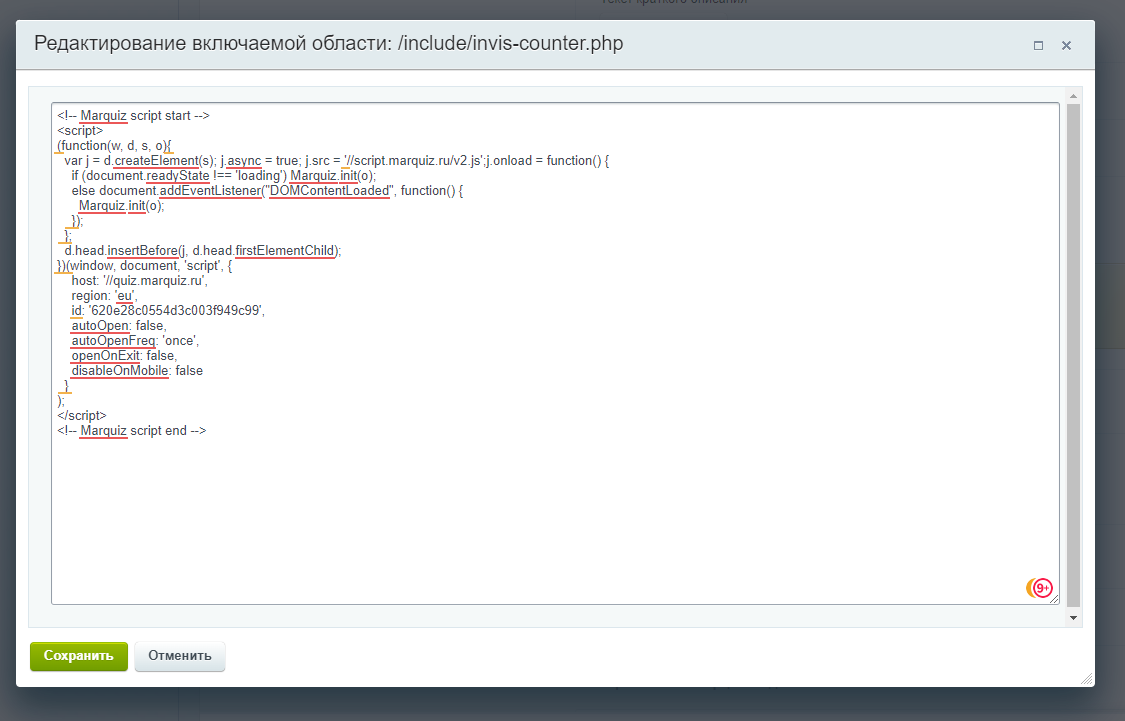Image resolution: width=1125 pixels, height=721 pixels.
Task: Close the invis-counter.php editing dialog
Action: pos(1066,45)
